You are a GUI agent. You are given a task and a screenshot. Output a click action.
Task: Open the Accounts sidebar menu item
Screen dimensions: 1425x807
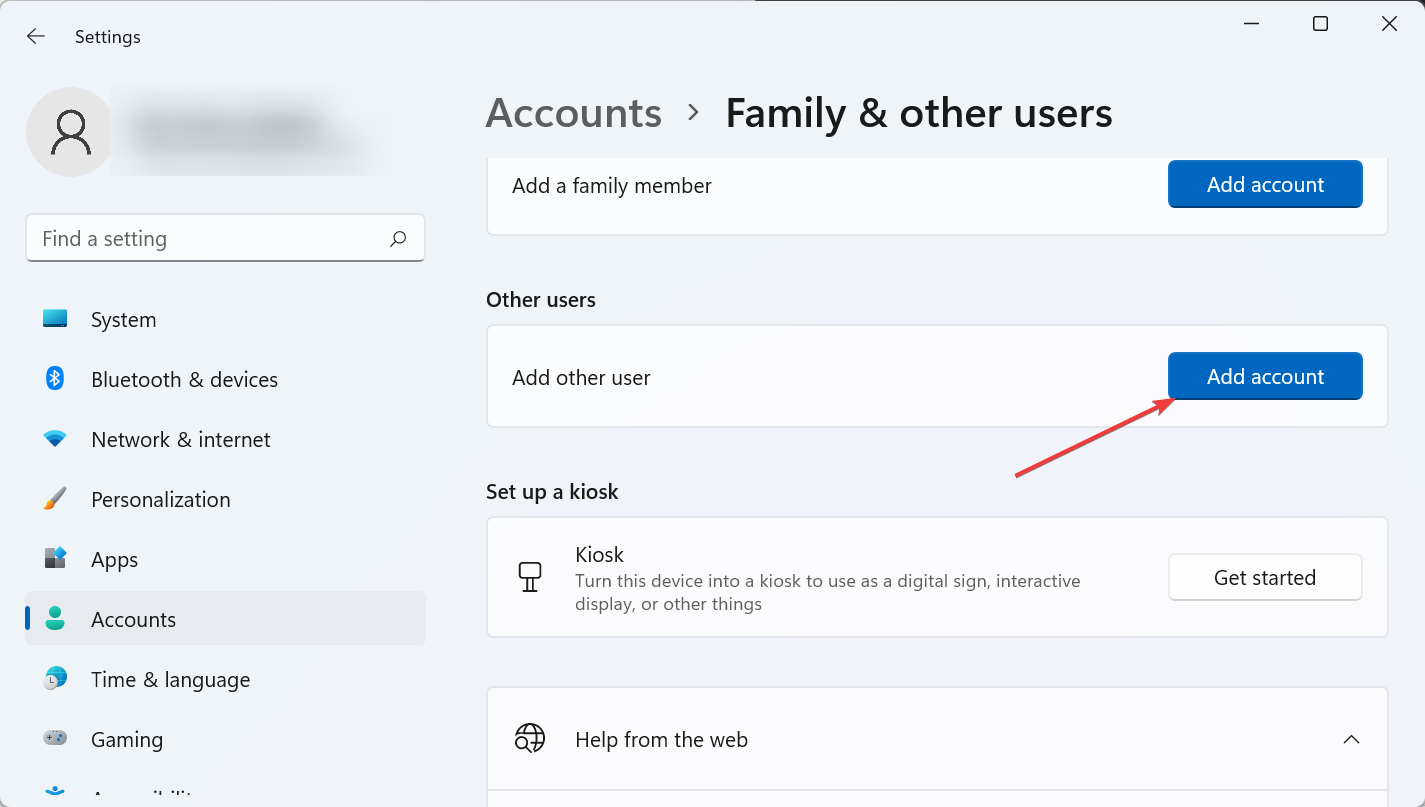click(133, 619)
